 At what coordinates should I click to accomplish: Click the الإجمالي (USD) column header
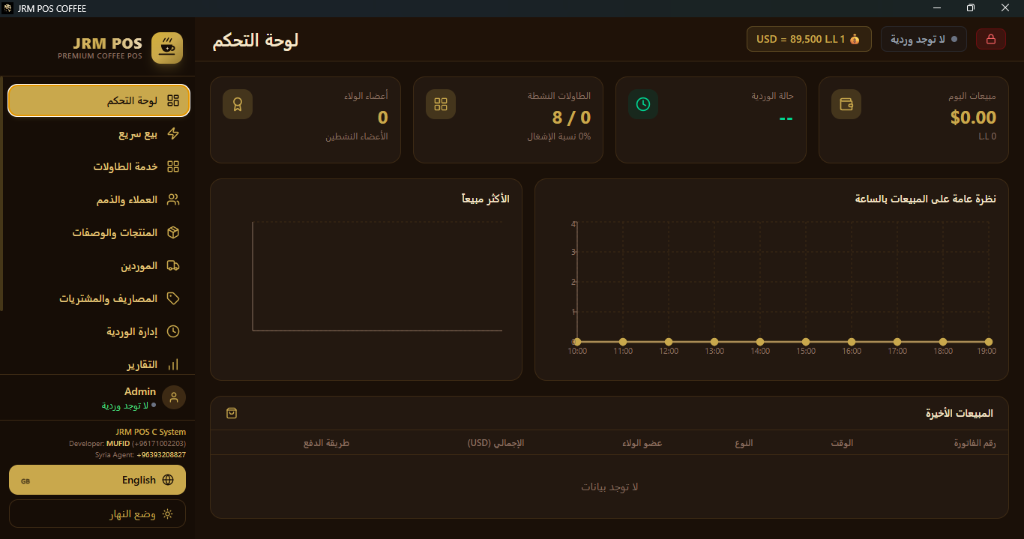click(496, 443)
